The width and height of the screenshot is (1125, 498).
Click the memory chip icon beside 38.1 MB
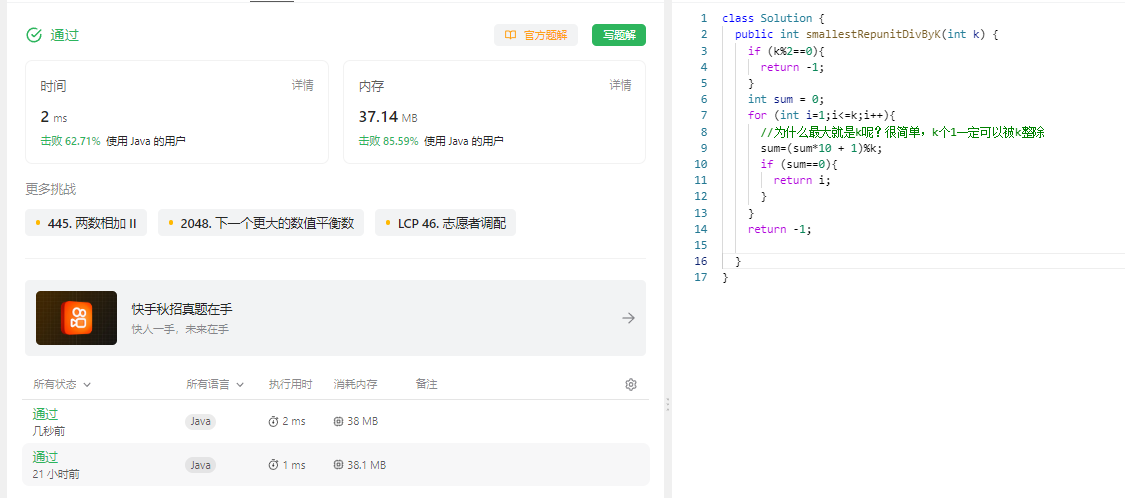pos(338,465)
